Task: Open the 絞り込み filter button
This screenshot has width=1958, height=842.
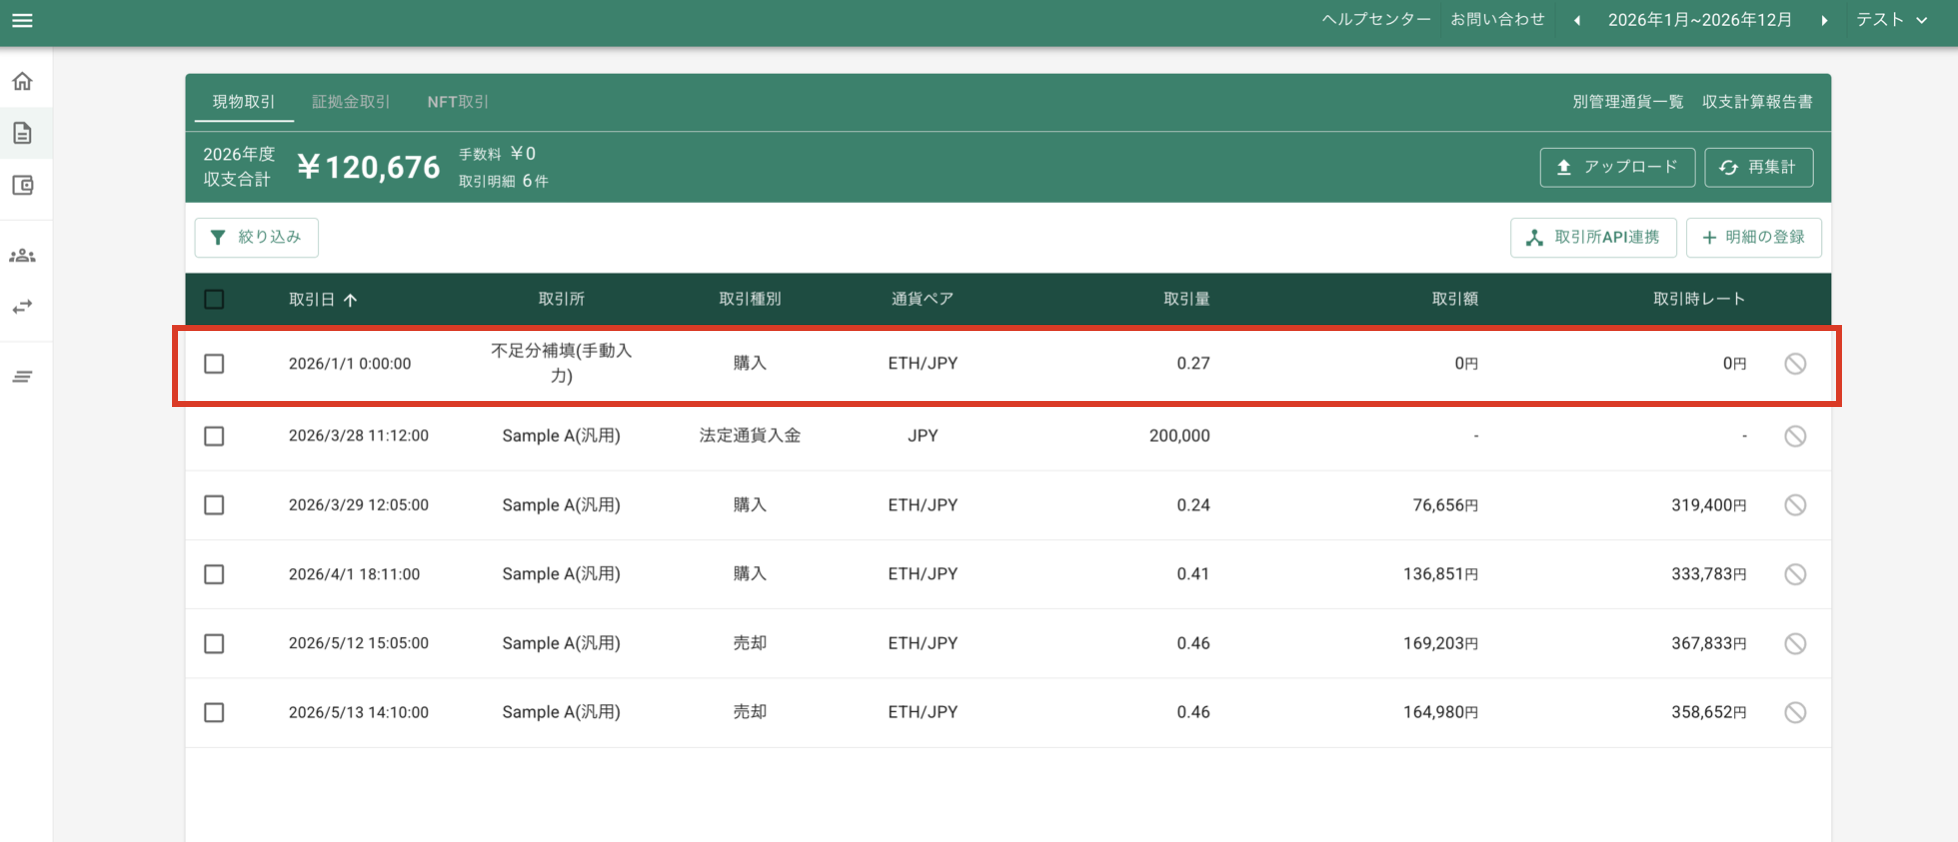Action: (256, 237)
